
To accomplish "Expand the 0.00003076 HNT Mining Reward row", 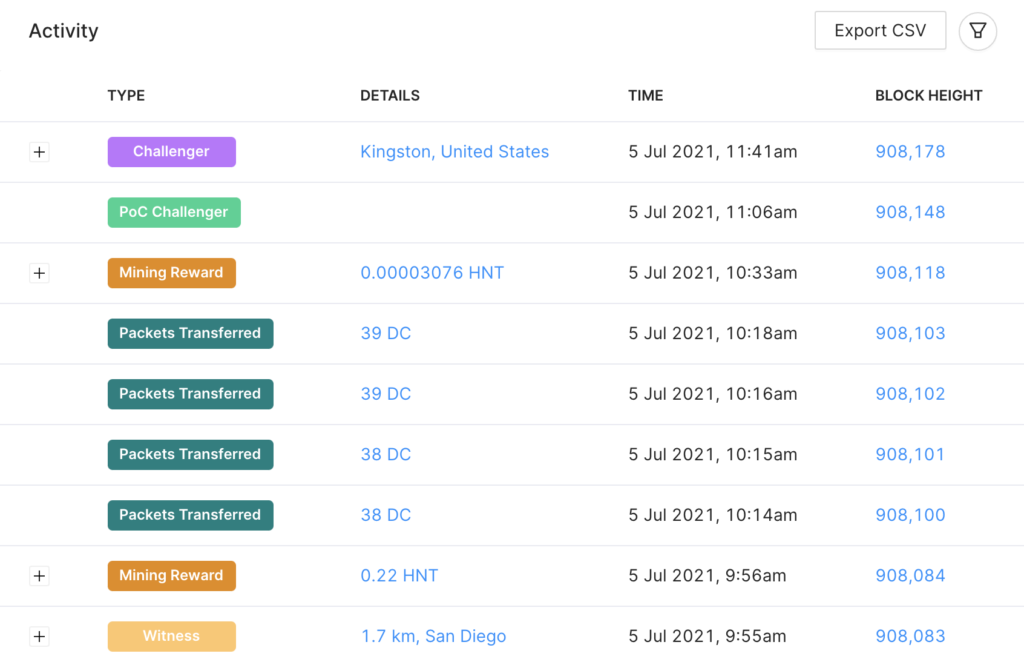I will pyautogui.click(x=39, y=273).
